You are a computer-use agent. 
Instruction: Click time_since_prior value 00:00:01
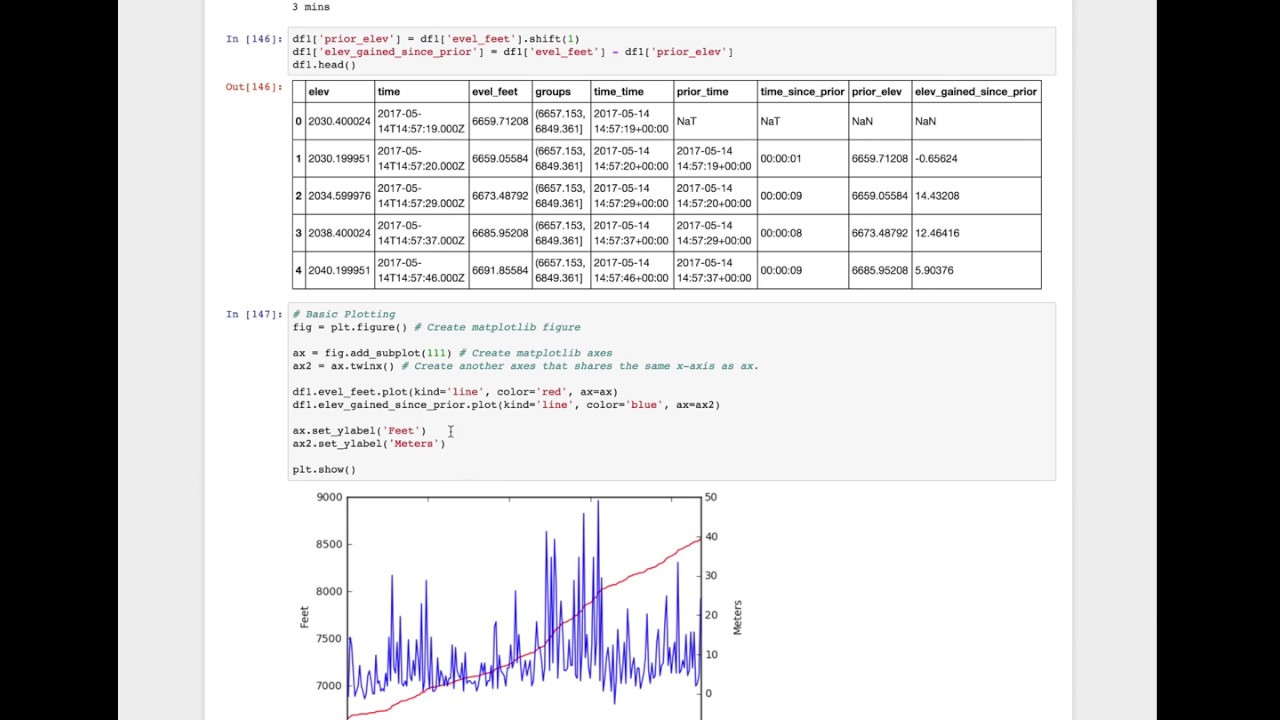781,158
